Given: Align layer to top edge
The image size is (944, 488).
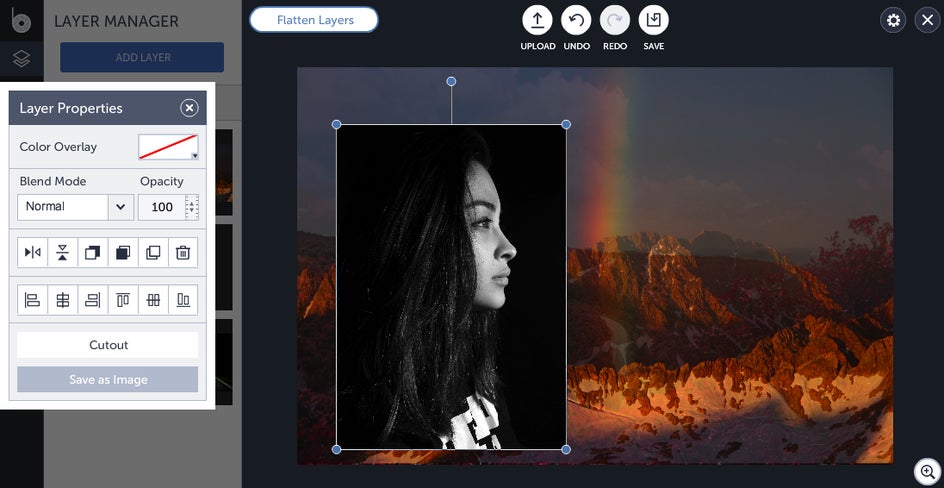Looking at the screenshot, I should point(123,300).
